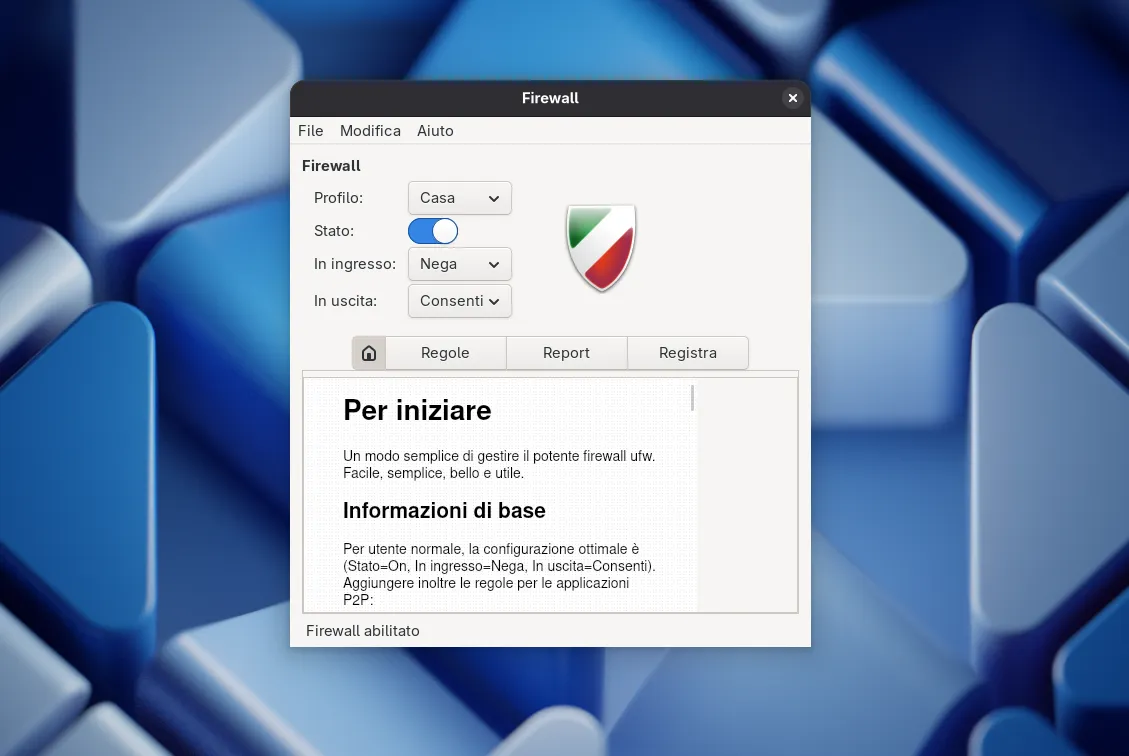Open the Profilo dropdown showing Casa
1129x756 pixels.
(459, 198)
